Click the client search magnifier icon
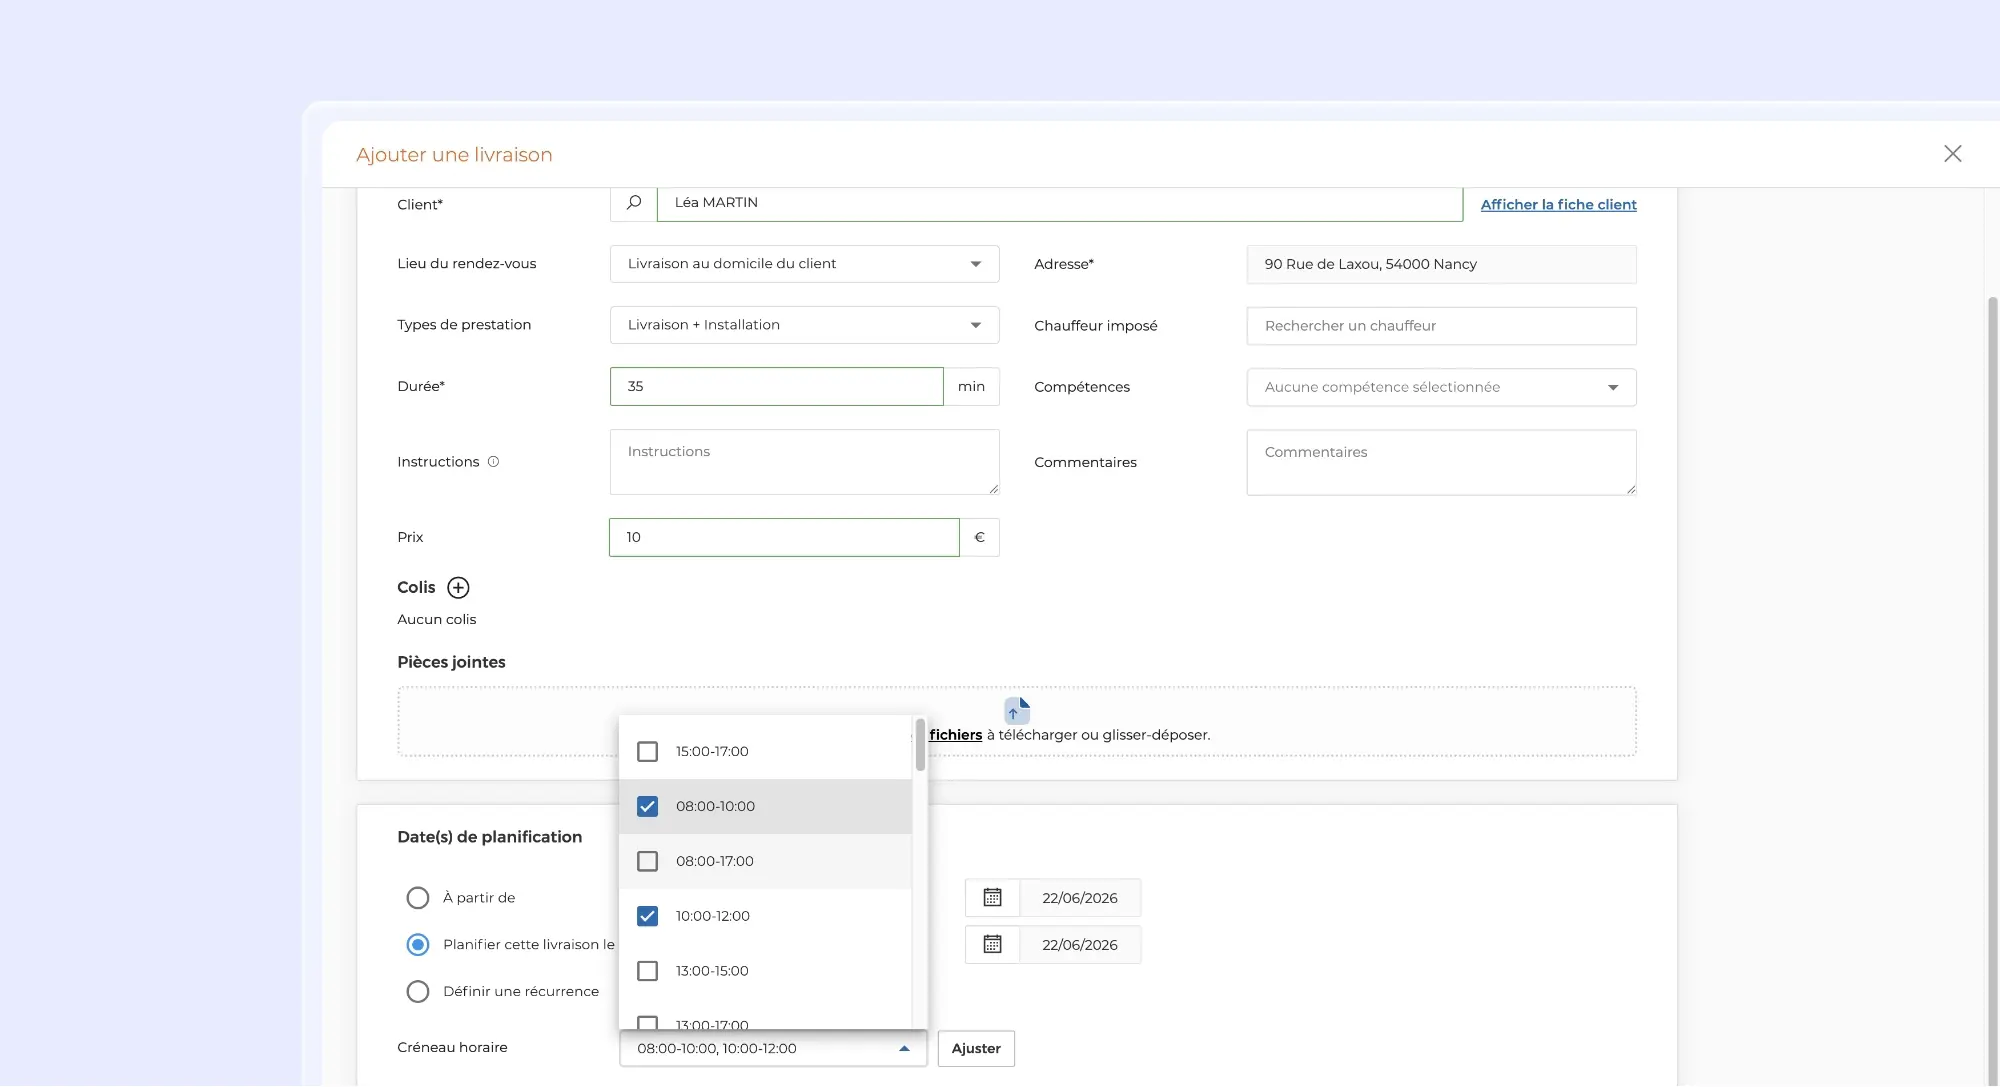The width and height of the screenshot is (2000, 1087). (633, 203)
